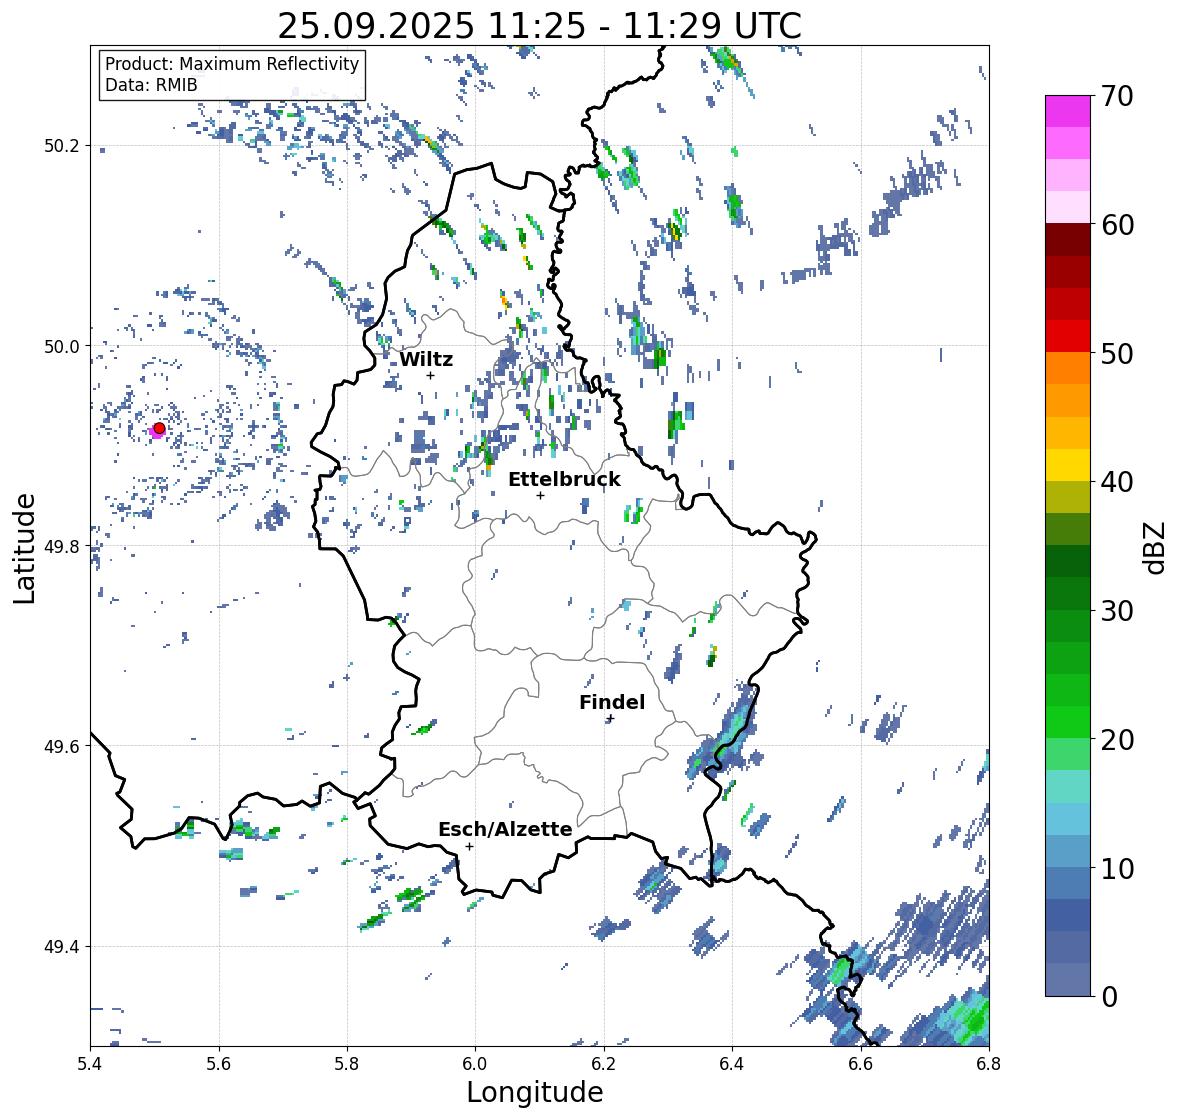Click the red dot radar marker
Viewport: 1179px width, 1117px height.
point(159,428)
